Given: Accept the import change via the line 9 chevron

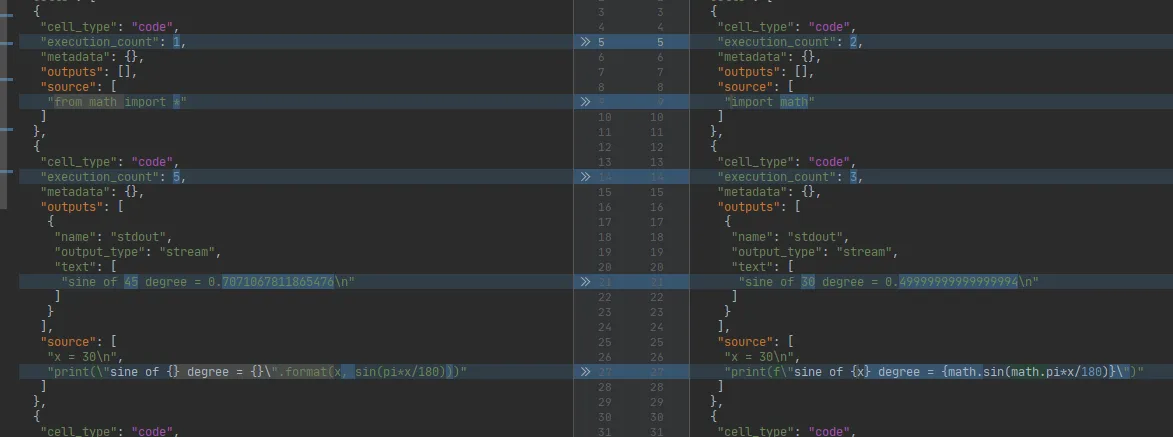Looking at the screenshot, I should coord(585,102).
